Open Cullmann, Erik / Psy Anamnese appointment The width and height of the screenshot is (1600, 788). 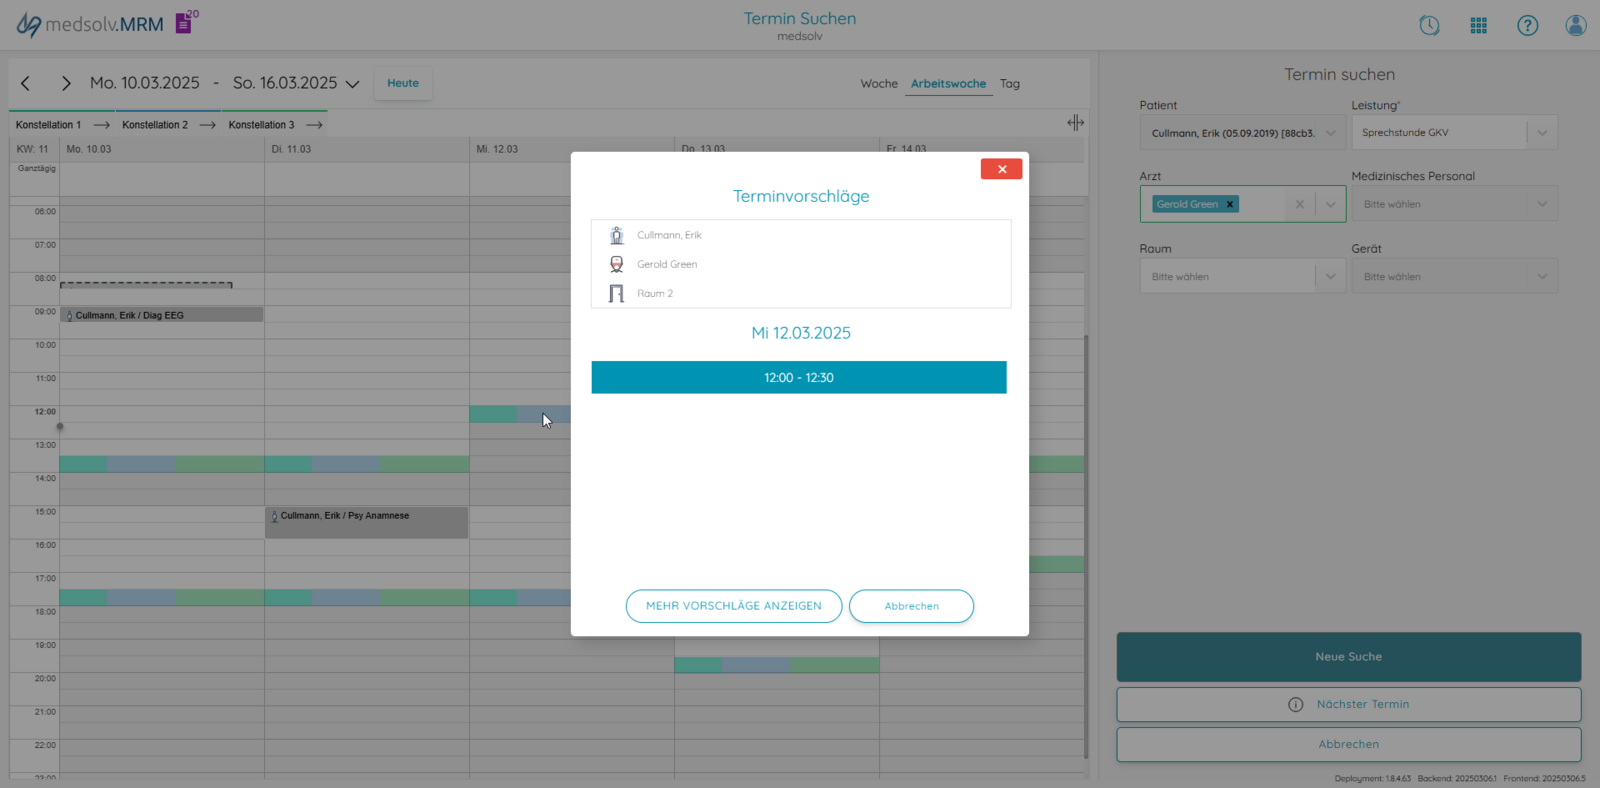pyautogui.click(x=366, y=522)
